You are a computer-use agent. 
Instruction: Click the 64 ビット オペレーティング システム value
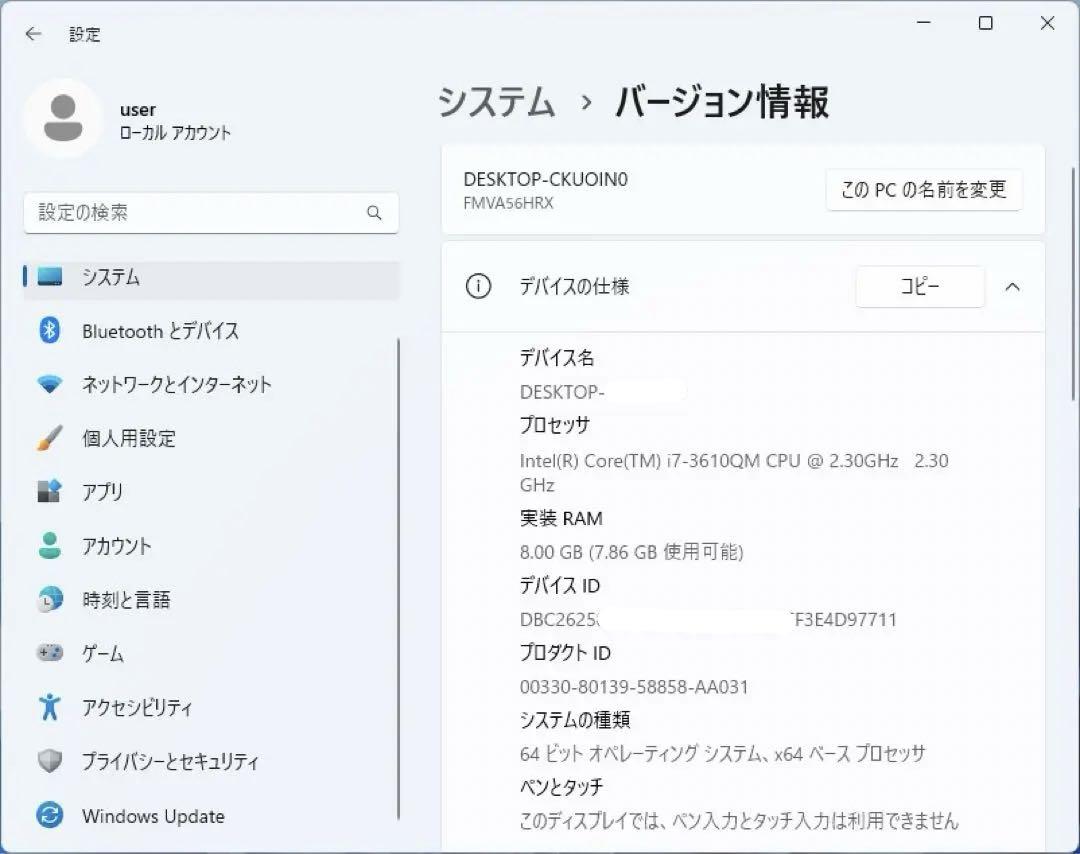(x=723, y=753)
